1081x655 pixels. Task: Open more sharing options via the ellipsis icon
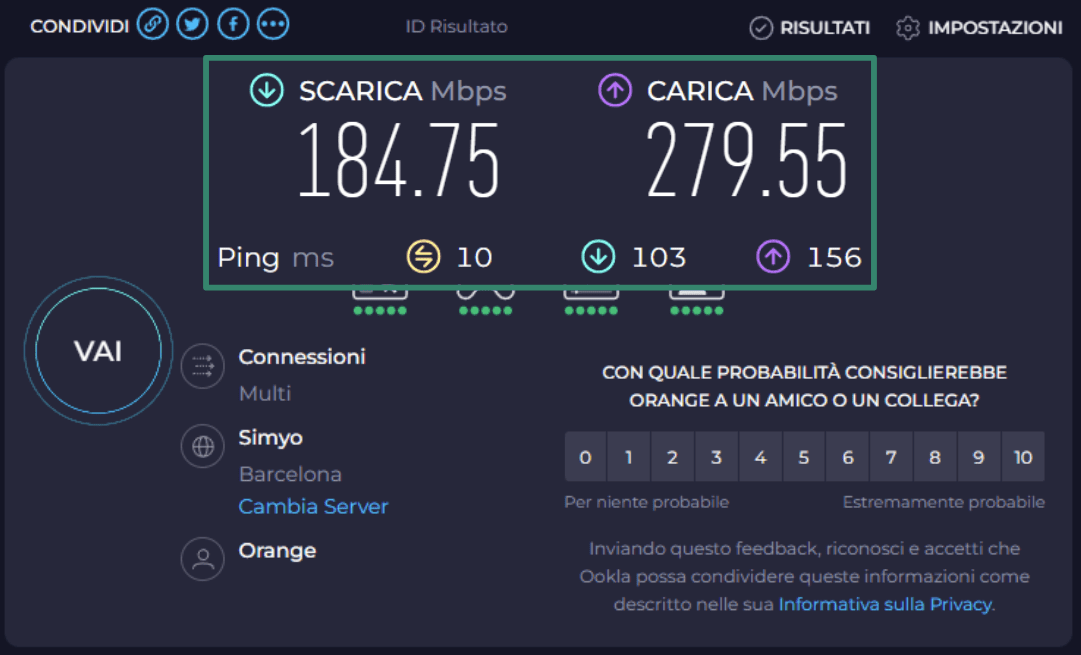coord(272,24)
